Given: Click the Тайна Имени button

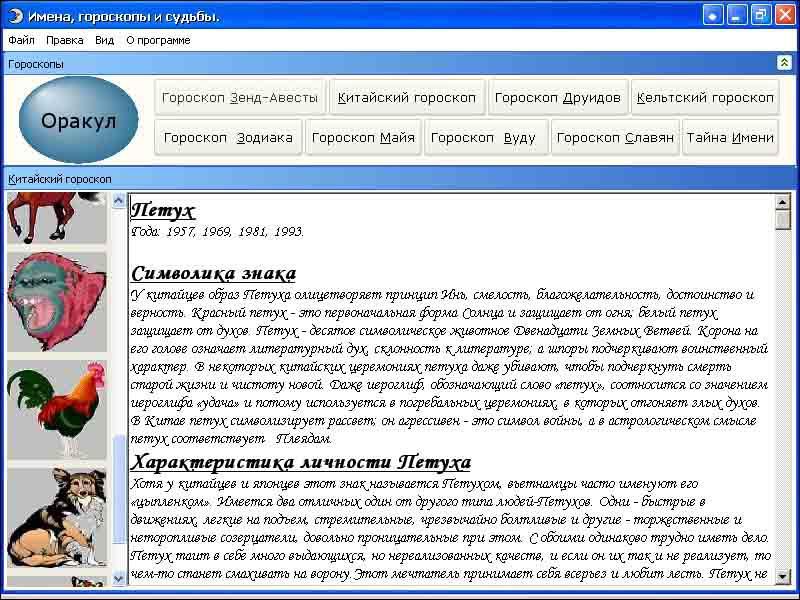Looking at the screenshot, I should click(x=730, y=138).
